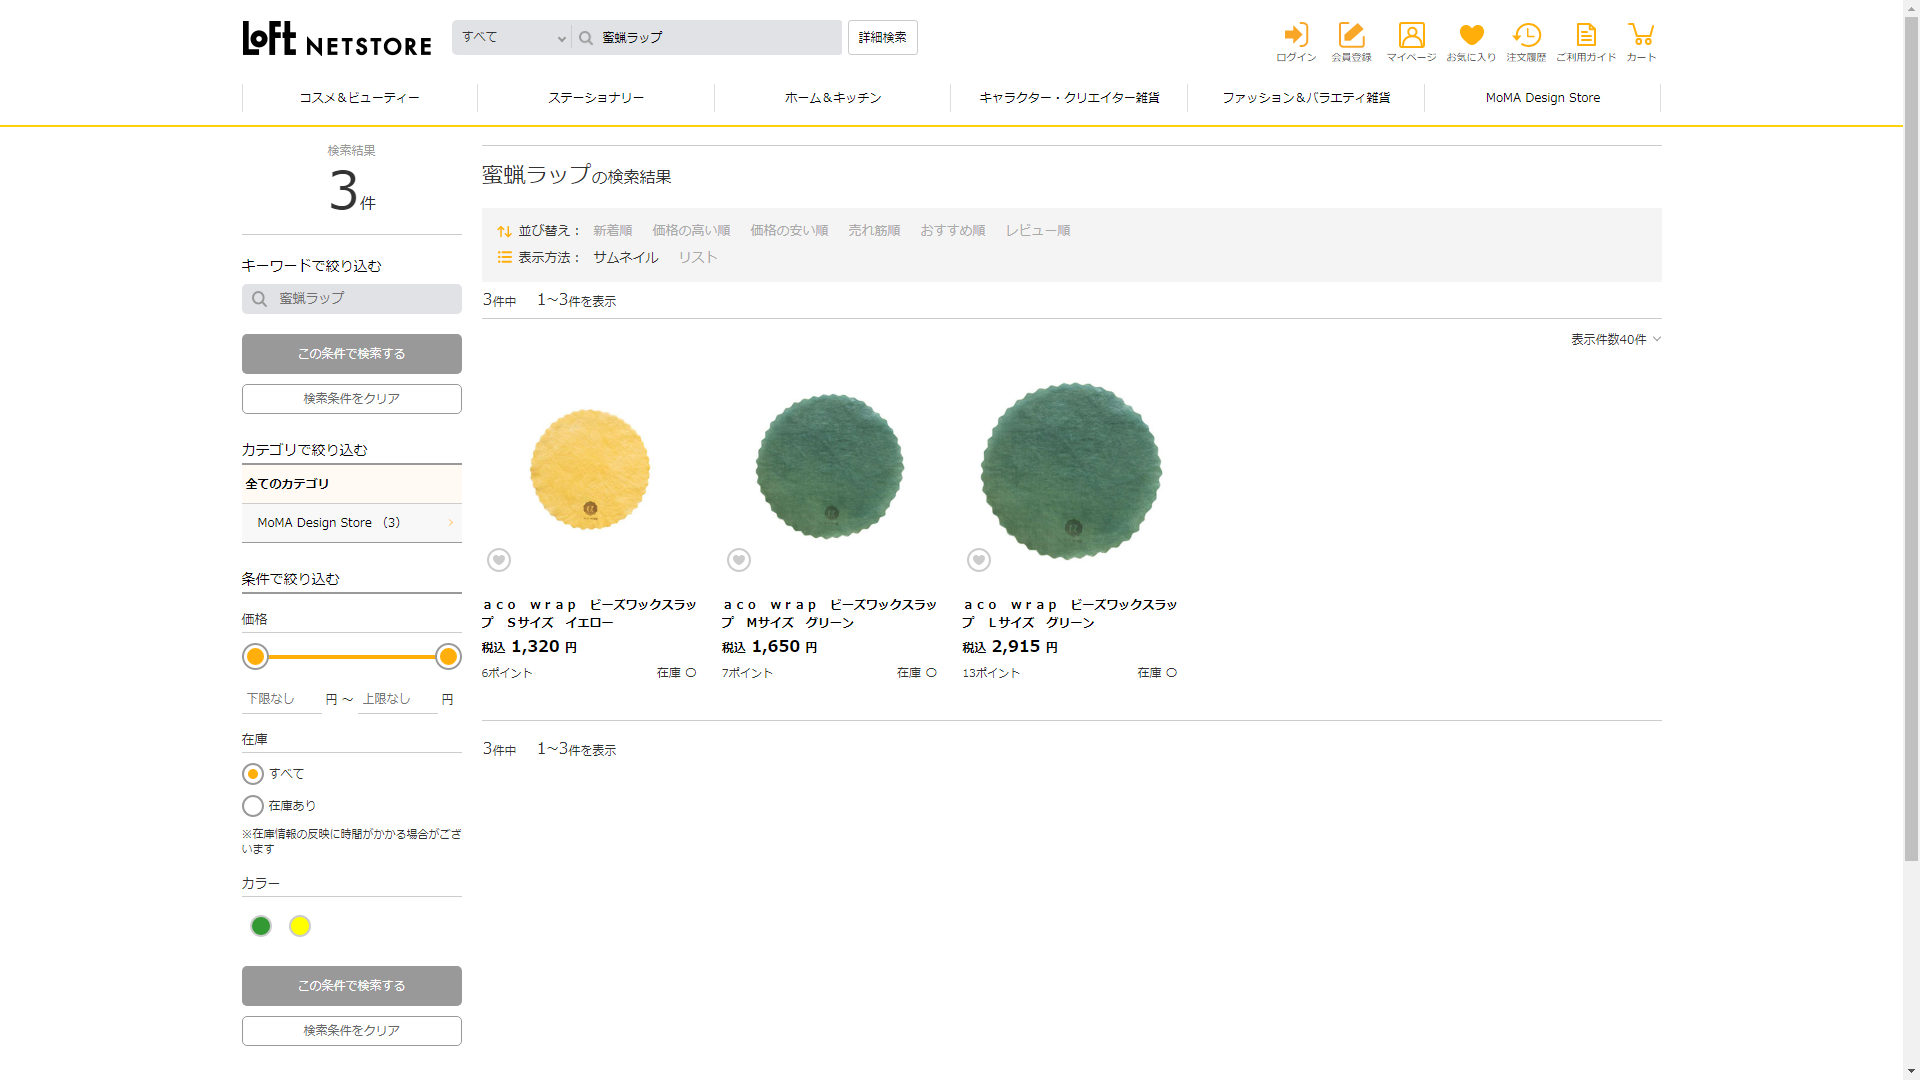Open the すべて category dropdown in search
This screenshot has height=1080, width=1920.
point(512,38)
